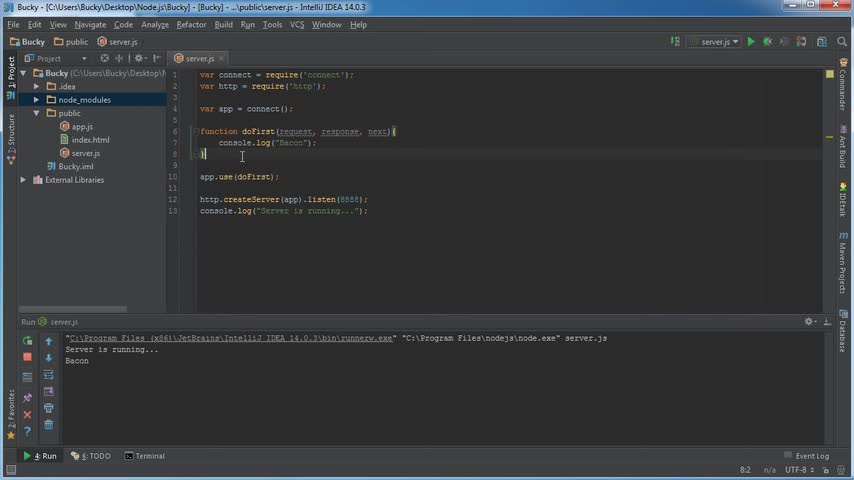Select index.html in project tree
The height and width of the screenshot is (480, 854).
point(84,140)
